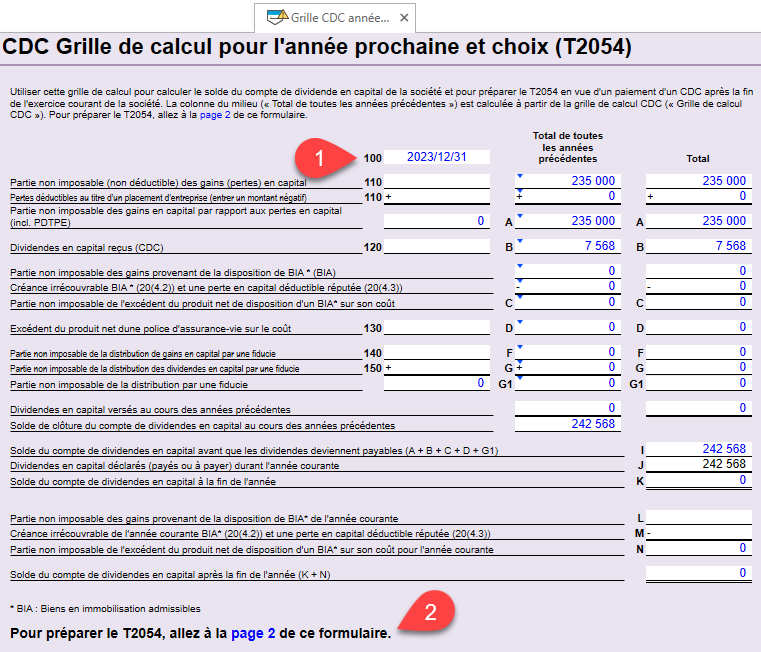The height and width of the screenshot is (652, 761).
Task: Click the top Total column 235 000 for gains en capital
Action: (x=699, y=181)
